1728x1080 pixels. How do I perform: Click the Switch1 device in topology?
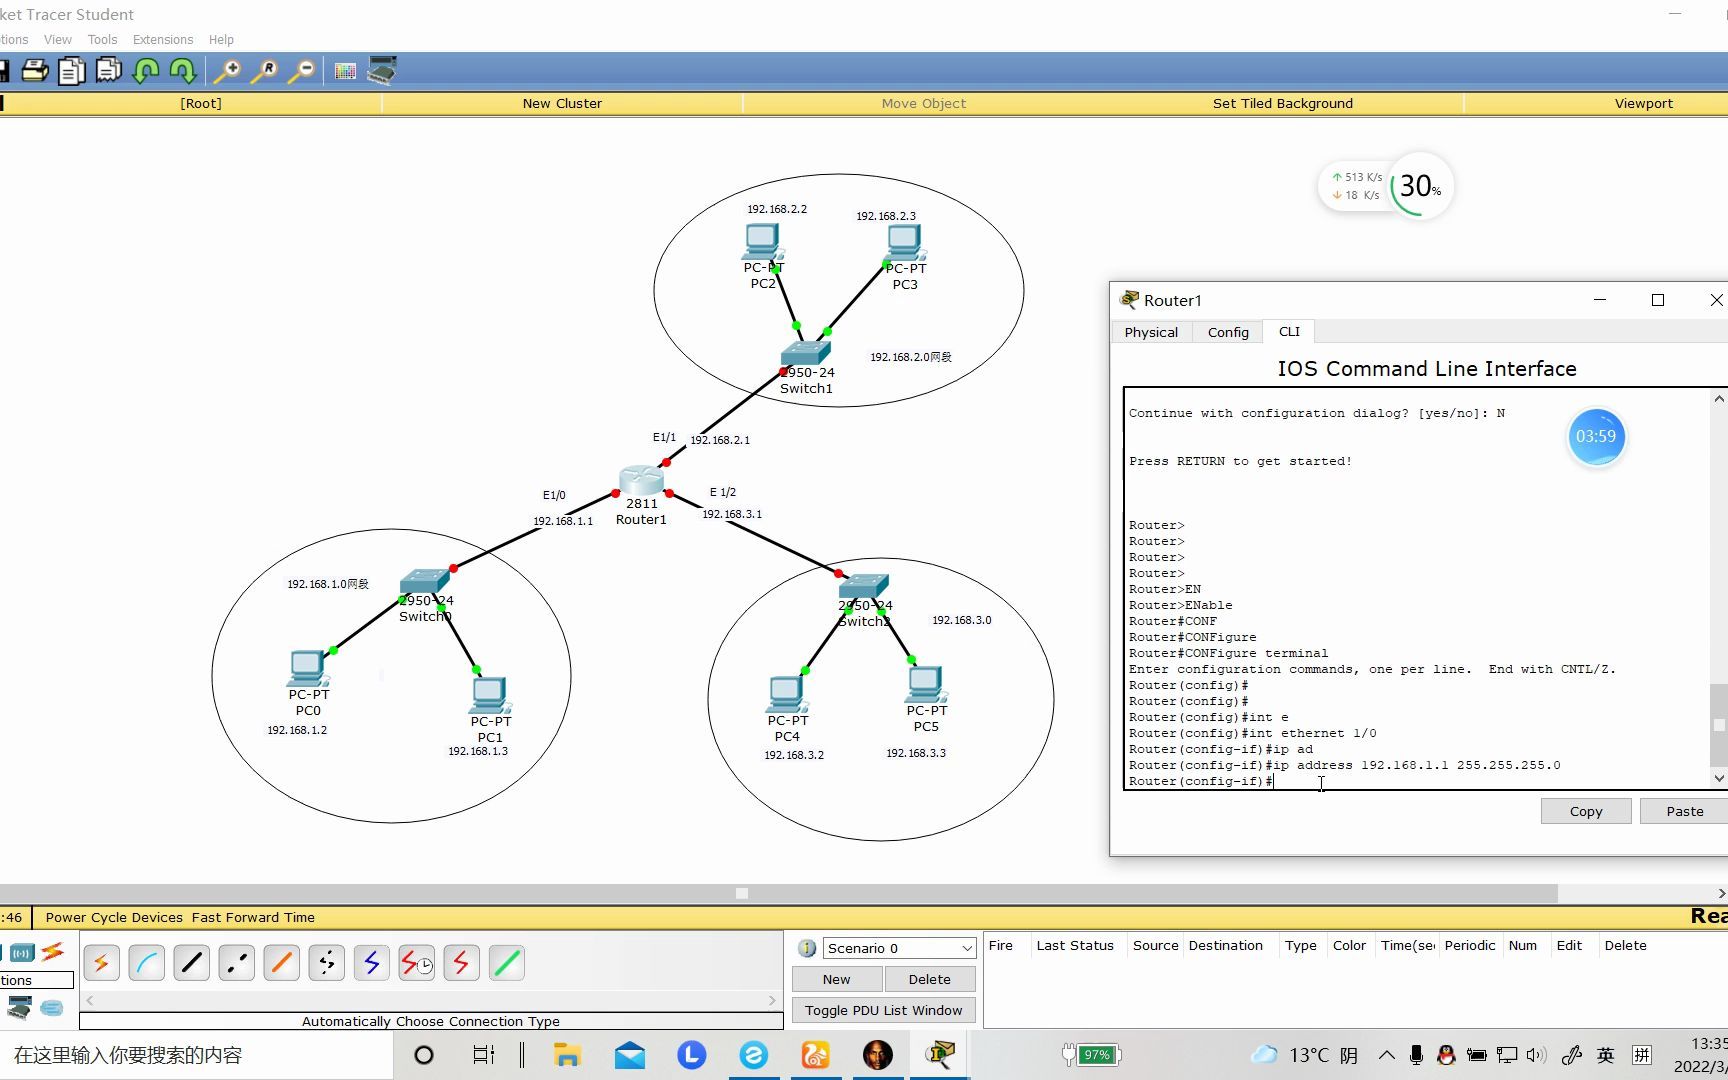(806, 353)
